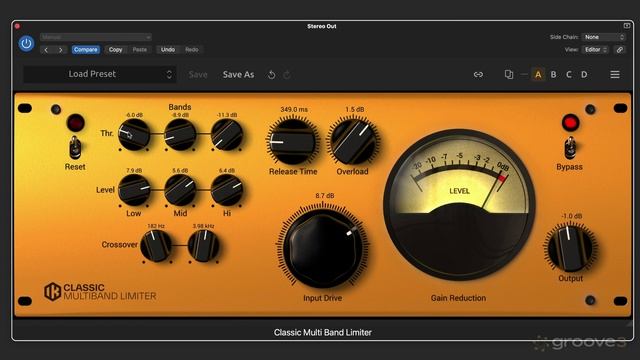Click the Reset indicator light

(x=75, y=122)
